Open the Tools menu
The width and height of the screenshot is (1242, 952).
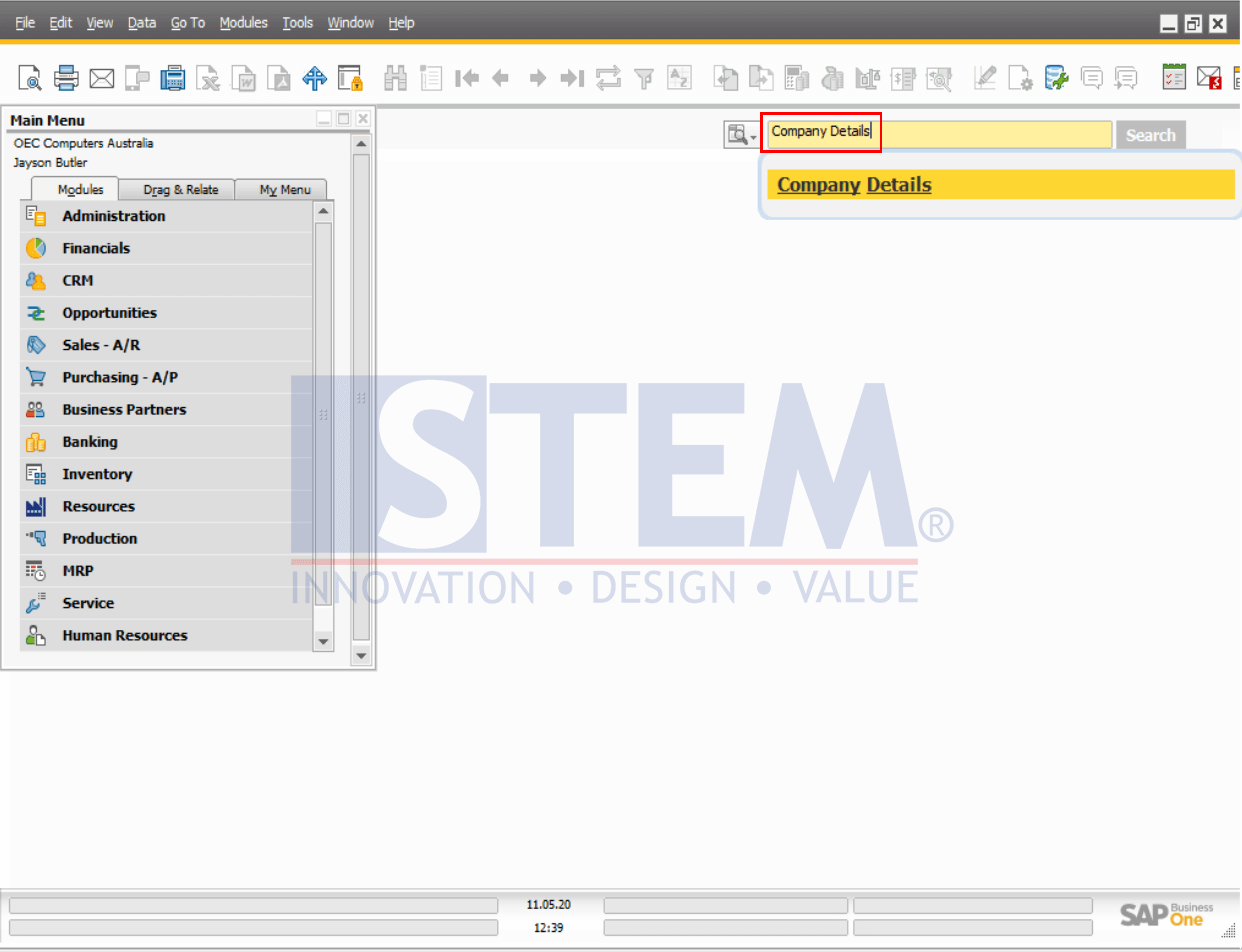tap(298, 22)
